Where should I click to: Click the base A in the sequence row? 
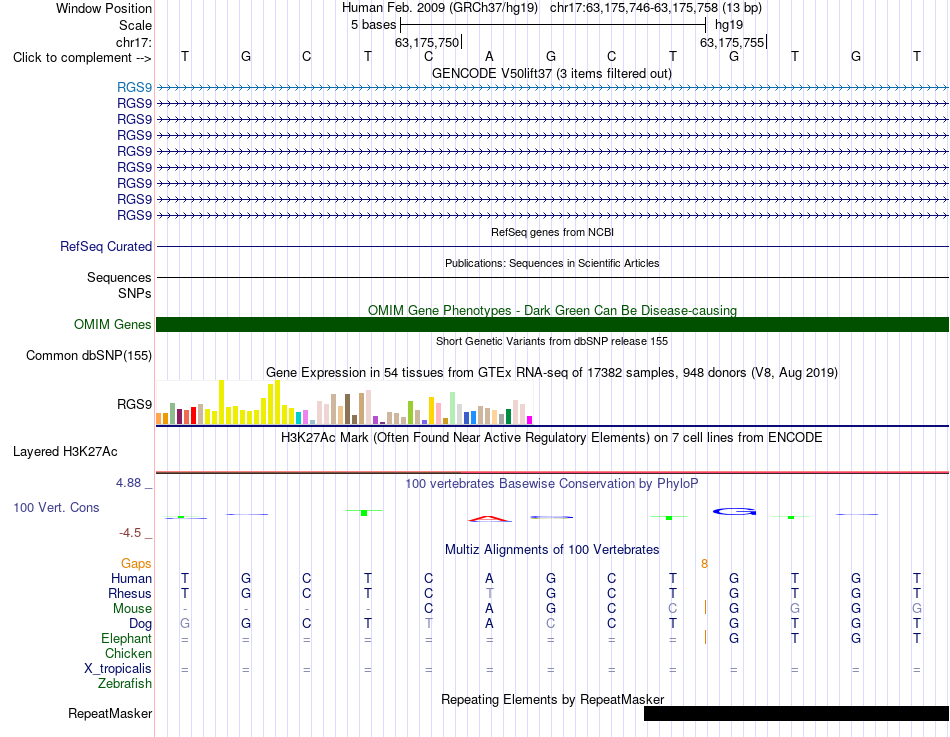pos(490,56)
